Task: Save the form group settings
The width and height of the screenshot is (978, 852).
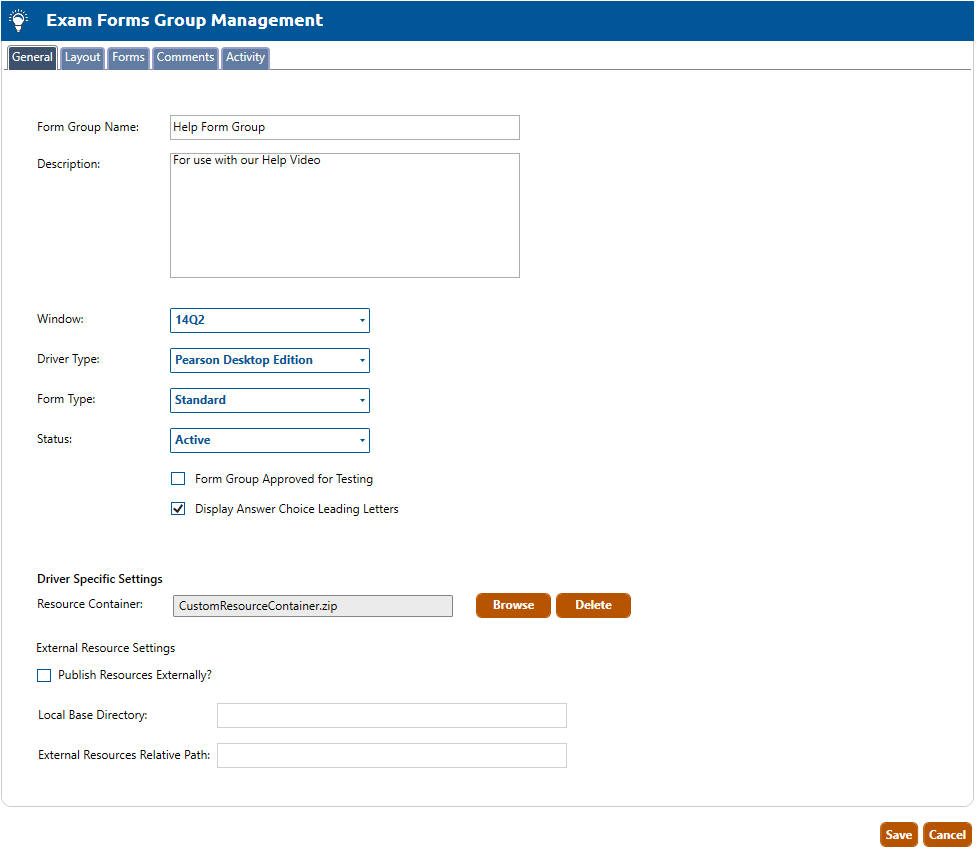Action: click(x=898, y=835)
